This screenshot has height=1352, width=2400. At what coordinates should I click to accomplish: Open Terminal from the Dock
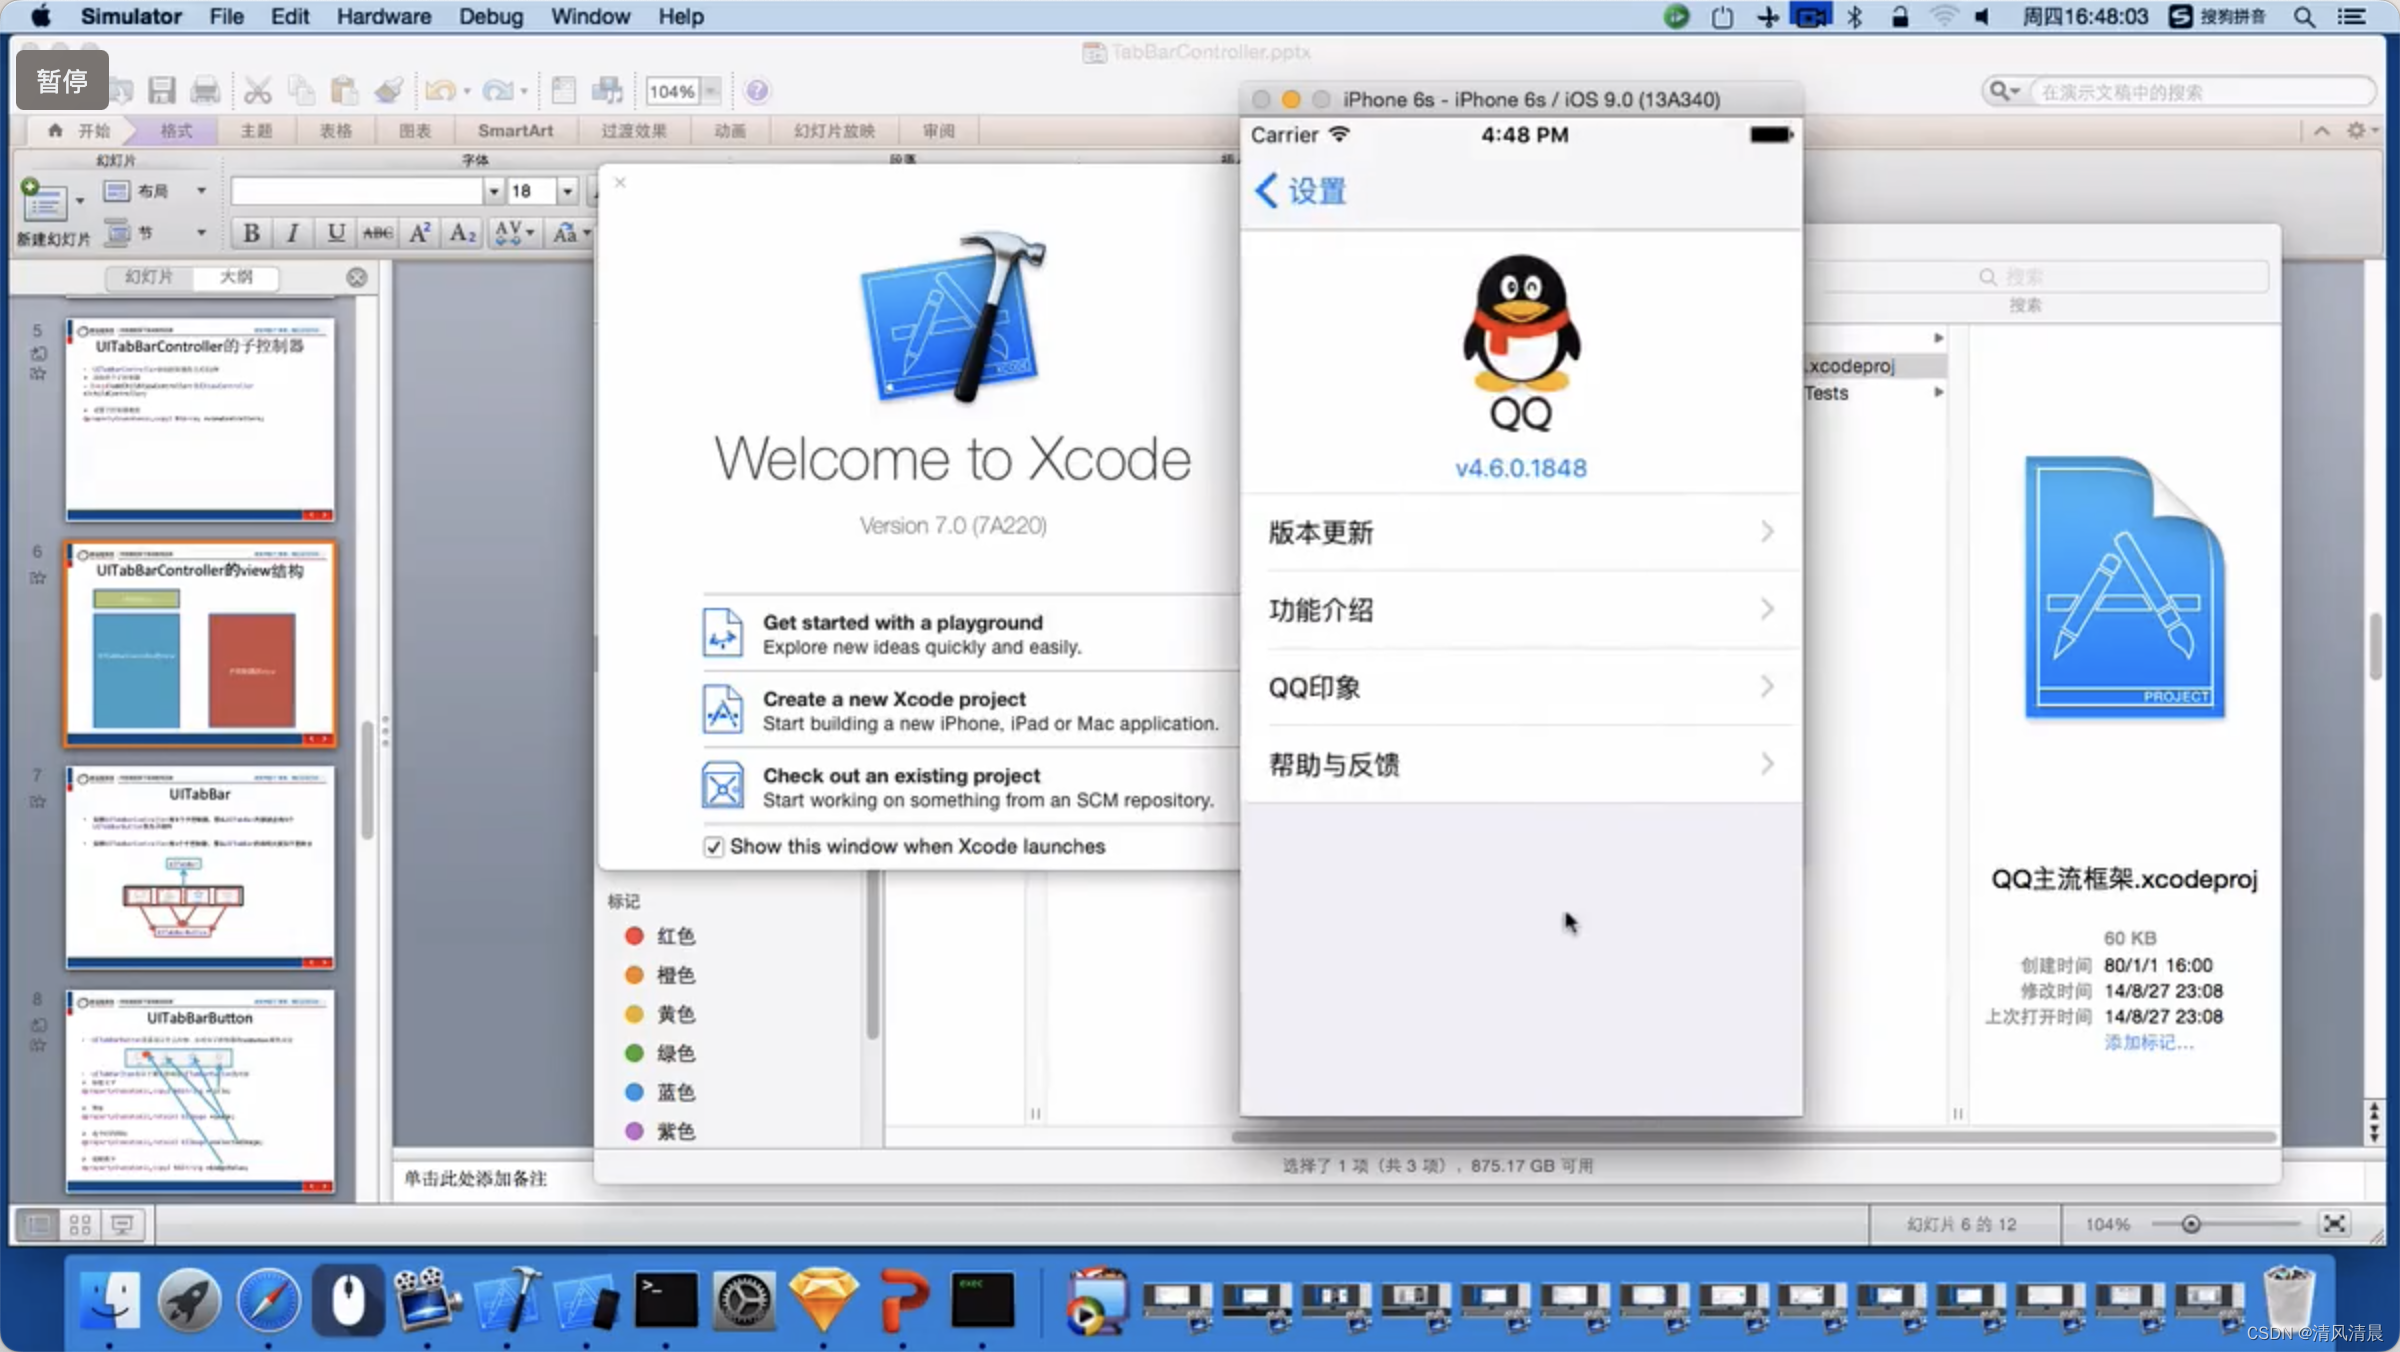(x=666, y=1301)
